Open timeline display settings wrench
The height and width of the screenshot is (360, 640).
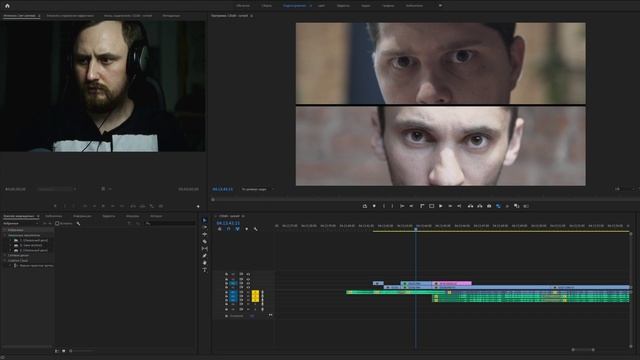[256, 229]
